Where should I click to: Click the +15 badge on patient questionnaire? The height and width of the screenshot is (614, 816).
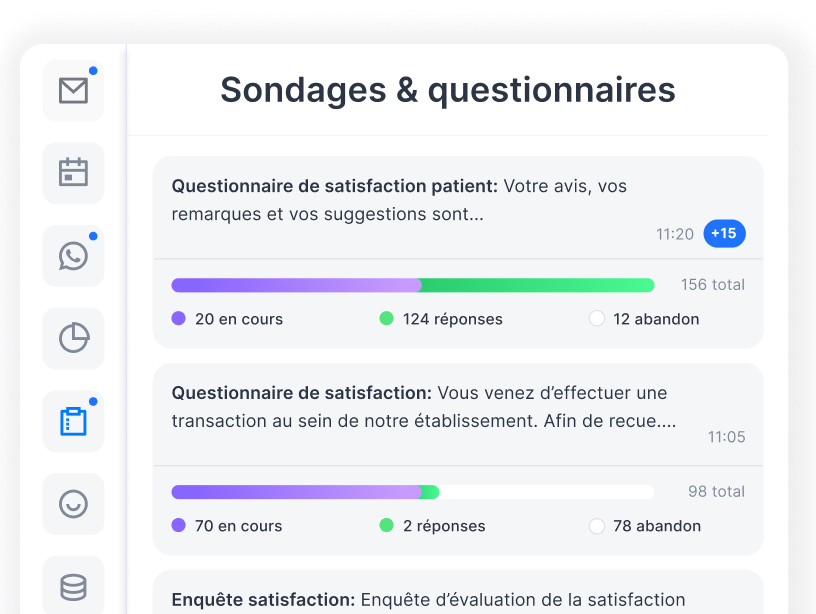coord(724,234)
